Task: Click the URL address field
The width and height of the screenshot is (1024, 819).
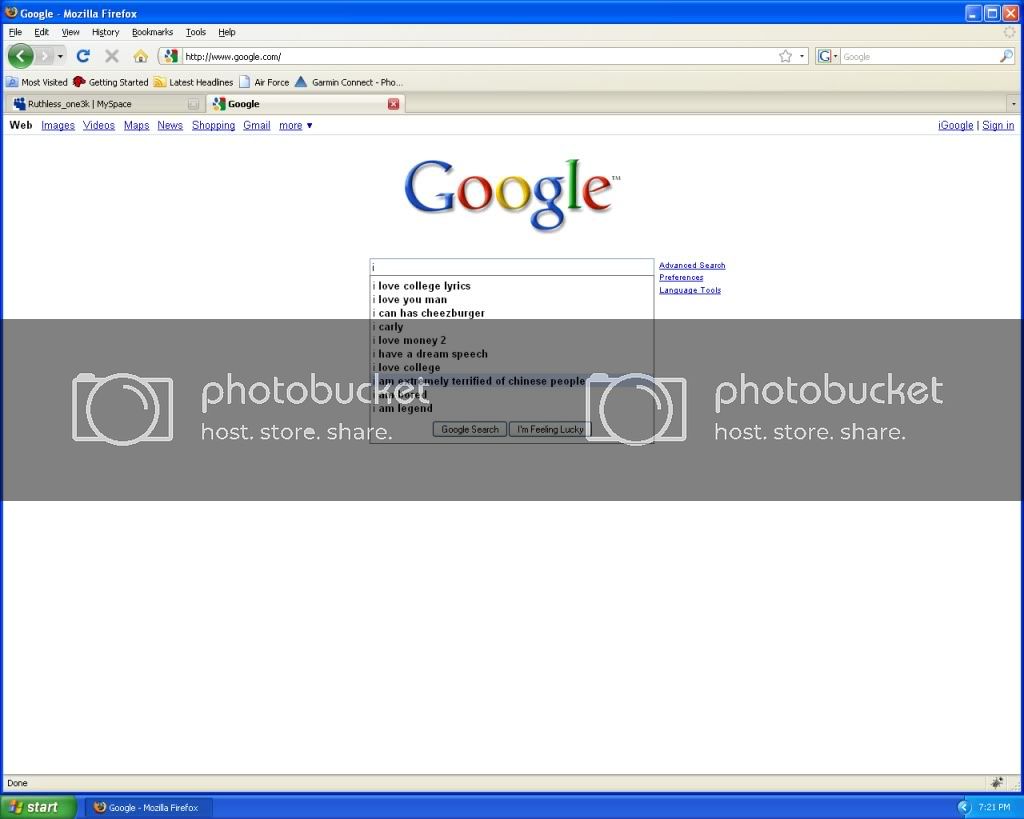Action: (x=478, y=57)
